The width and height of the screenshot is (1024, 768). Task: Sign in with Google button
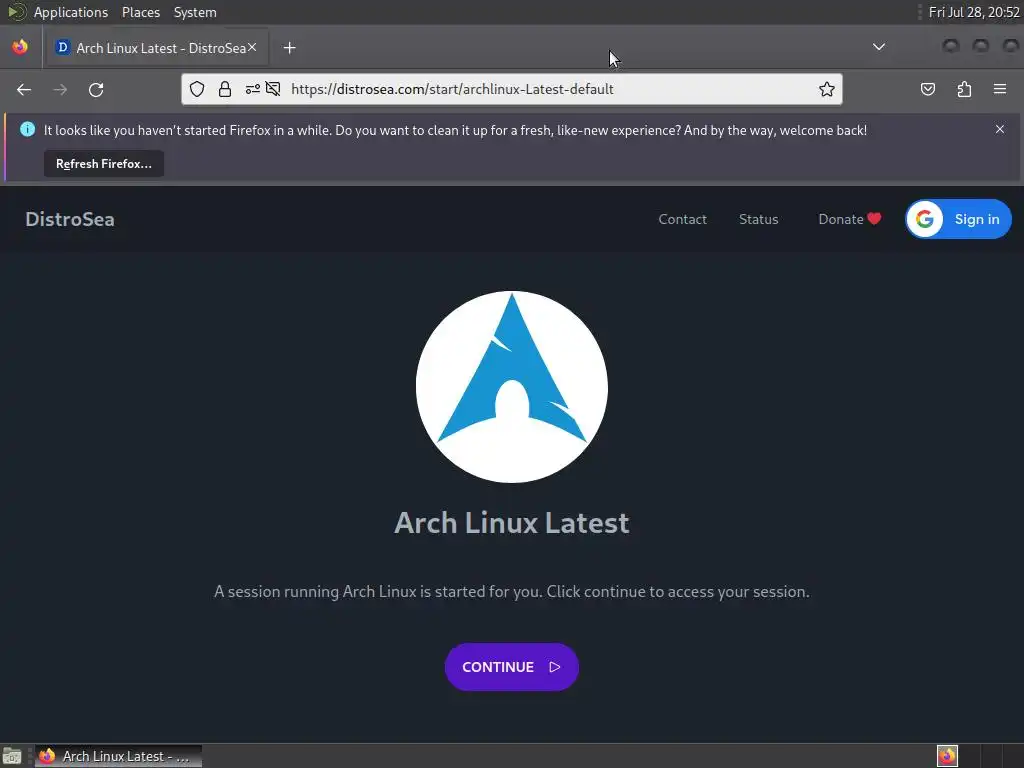pos(958,219)
